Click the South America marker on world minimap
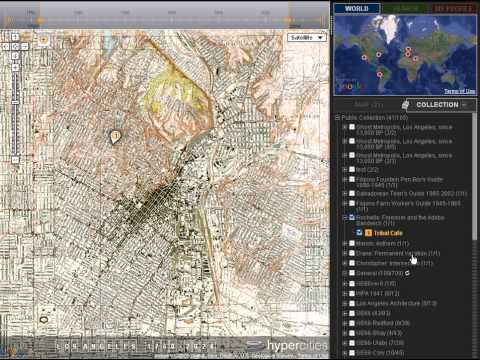Screen dimensions: 480x360 point(379,75)
